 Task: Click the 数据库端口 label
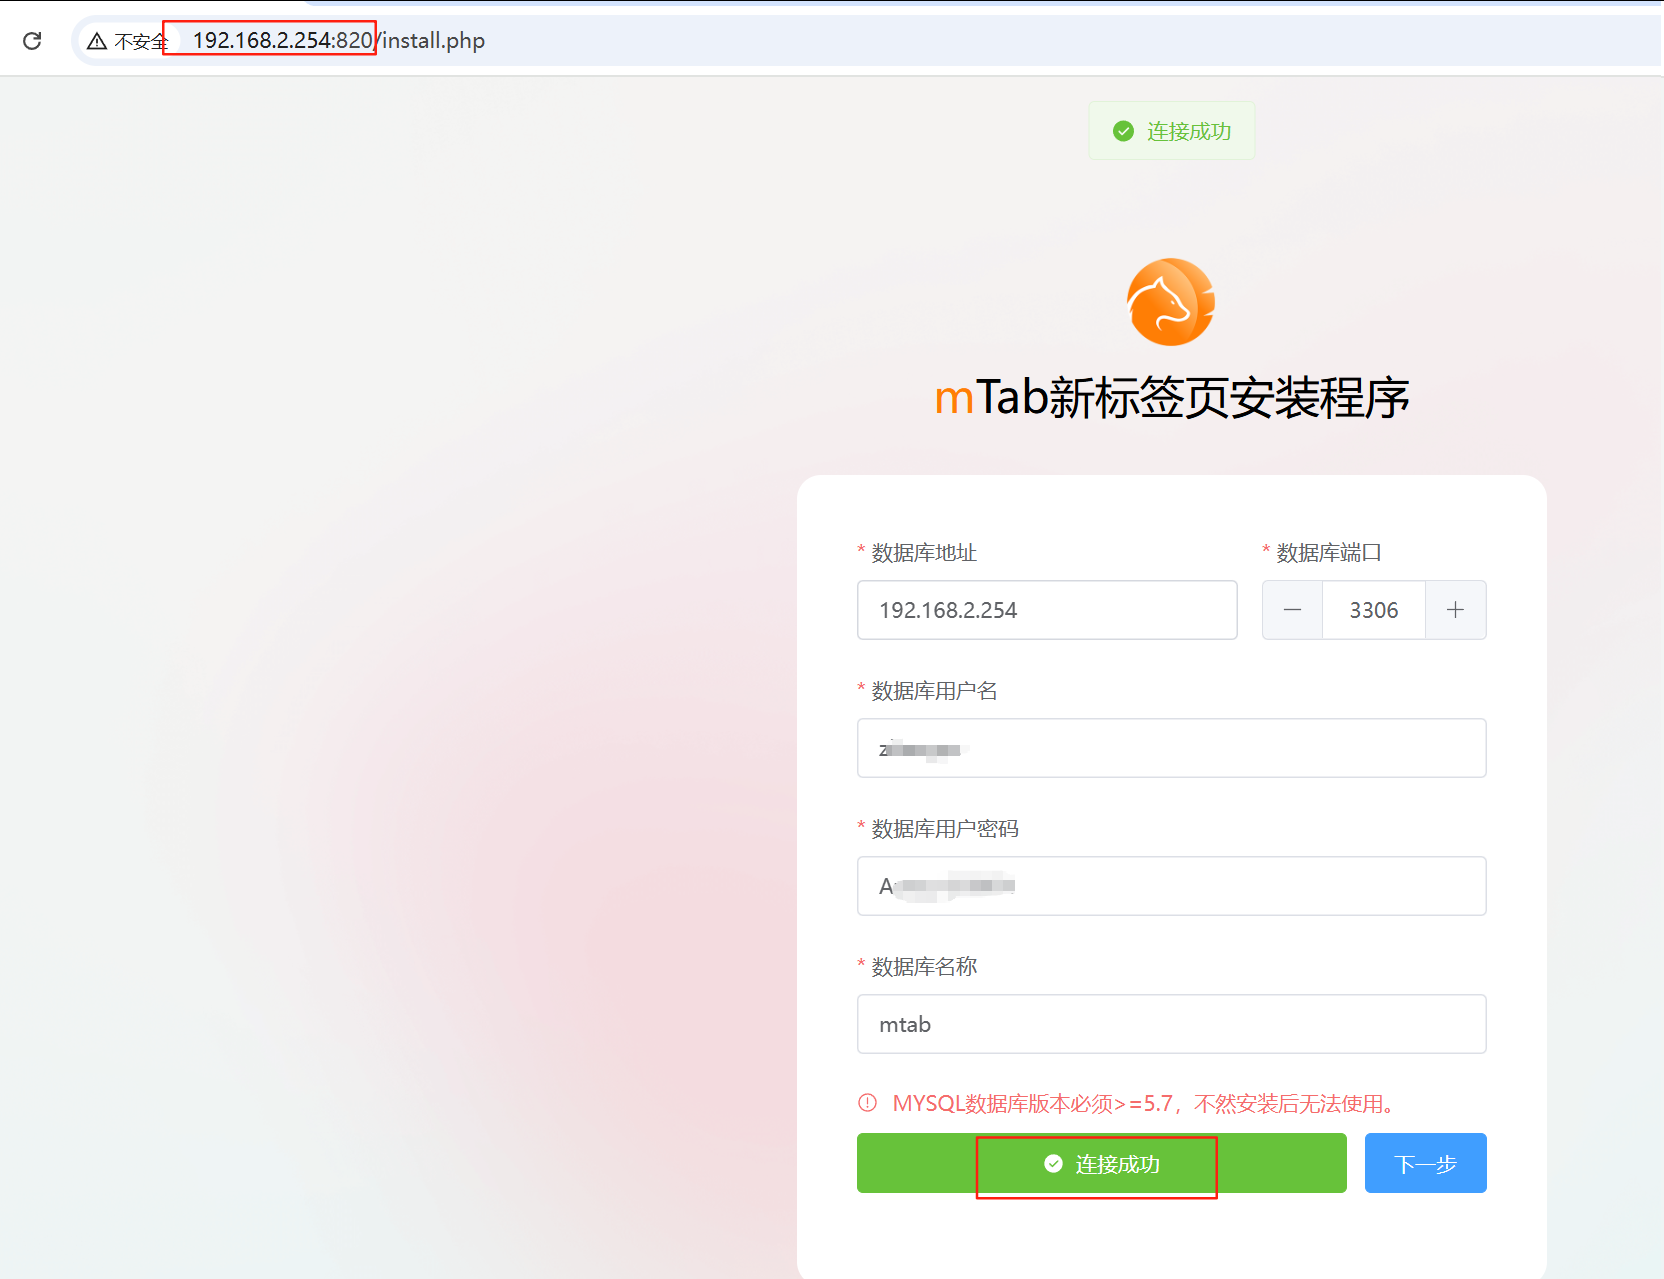pos(1329,553)
